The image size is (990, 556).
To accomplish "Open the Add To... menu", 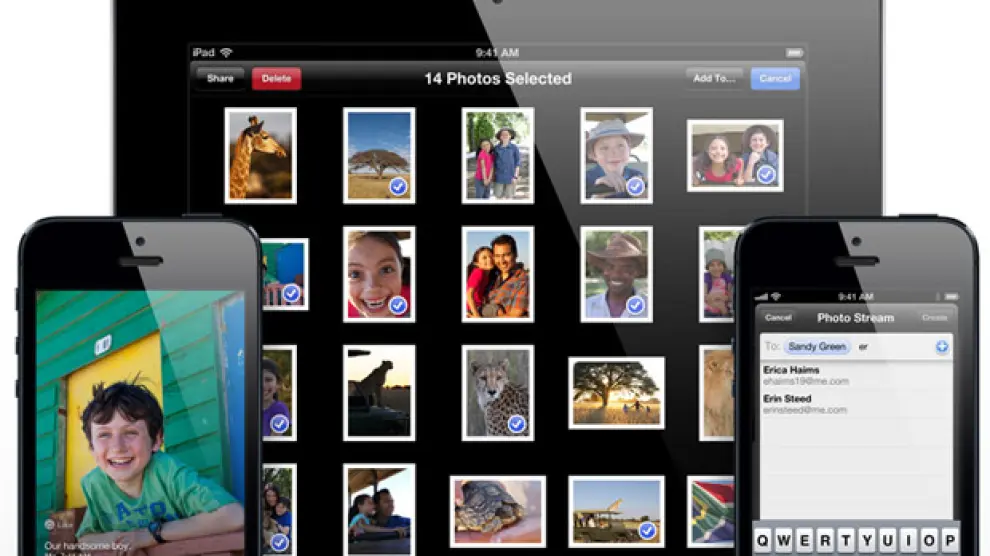I will coord(715,78).
